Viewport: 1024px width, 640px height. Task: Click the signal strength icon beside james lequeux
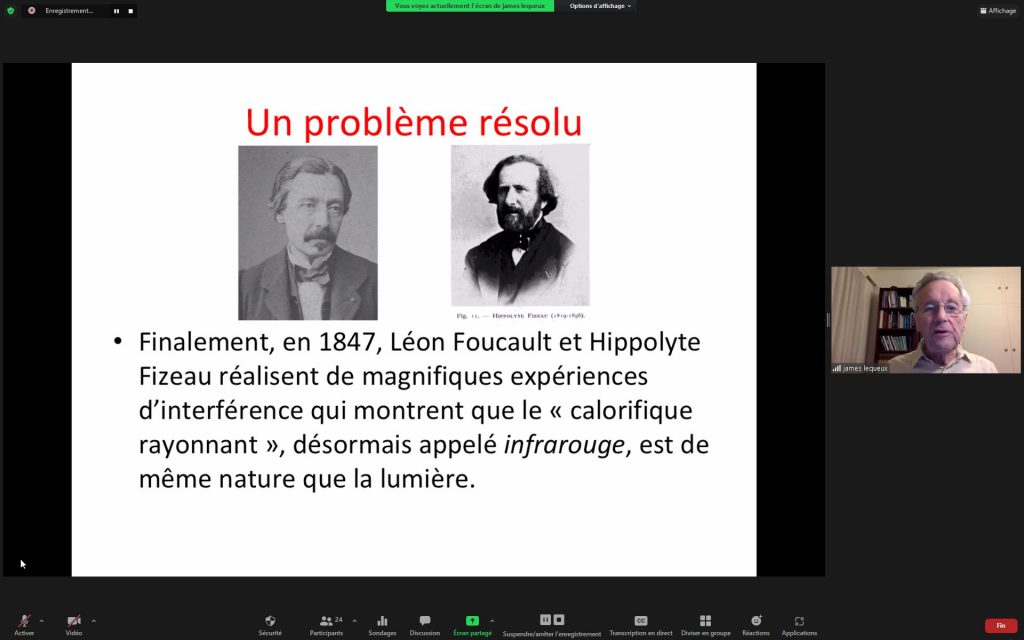tap(837, 368)
